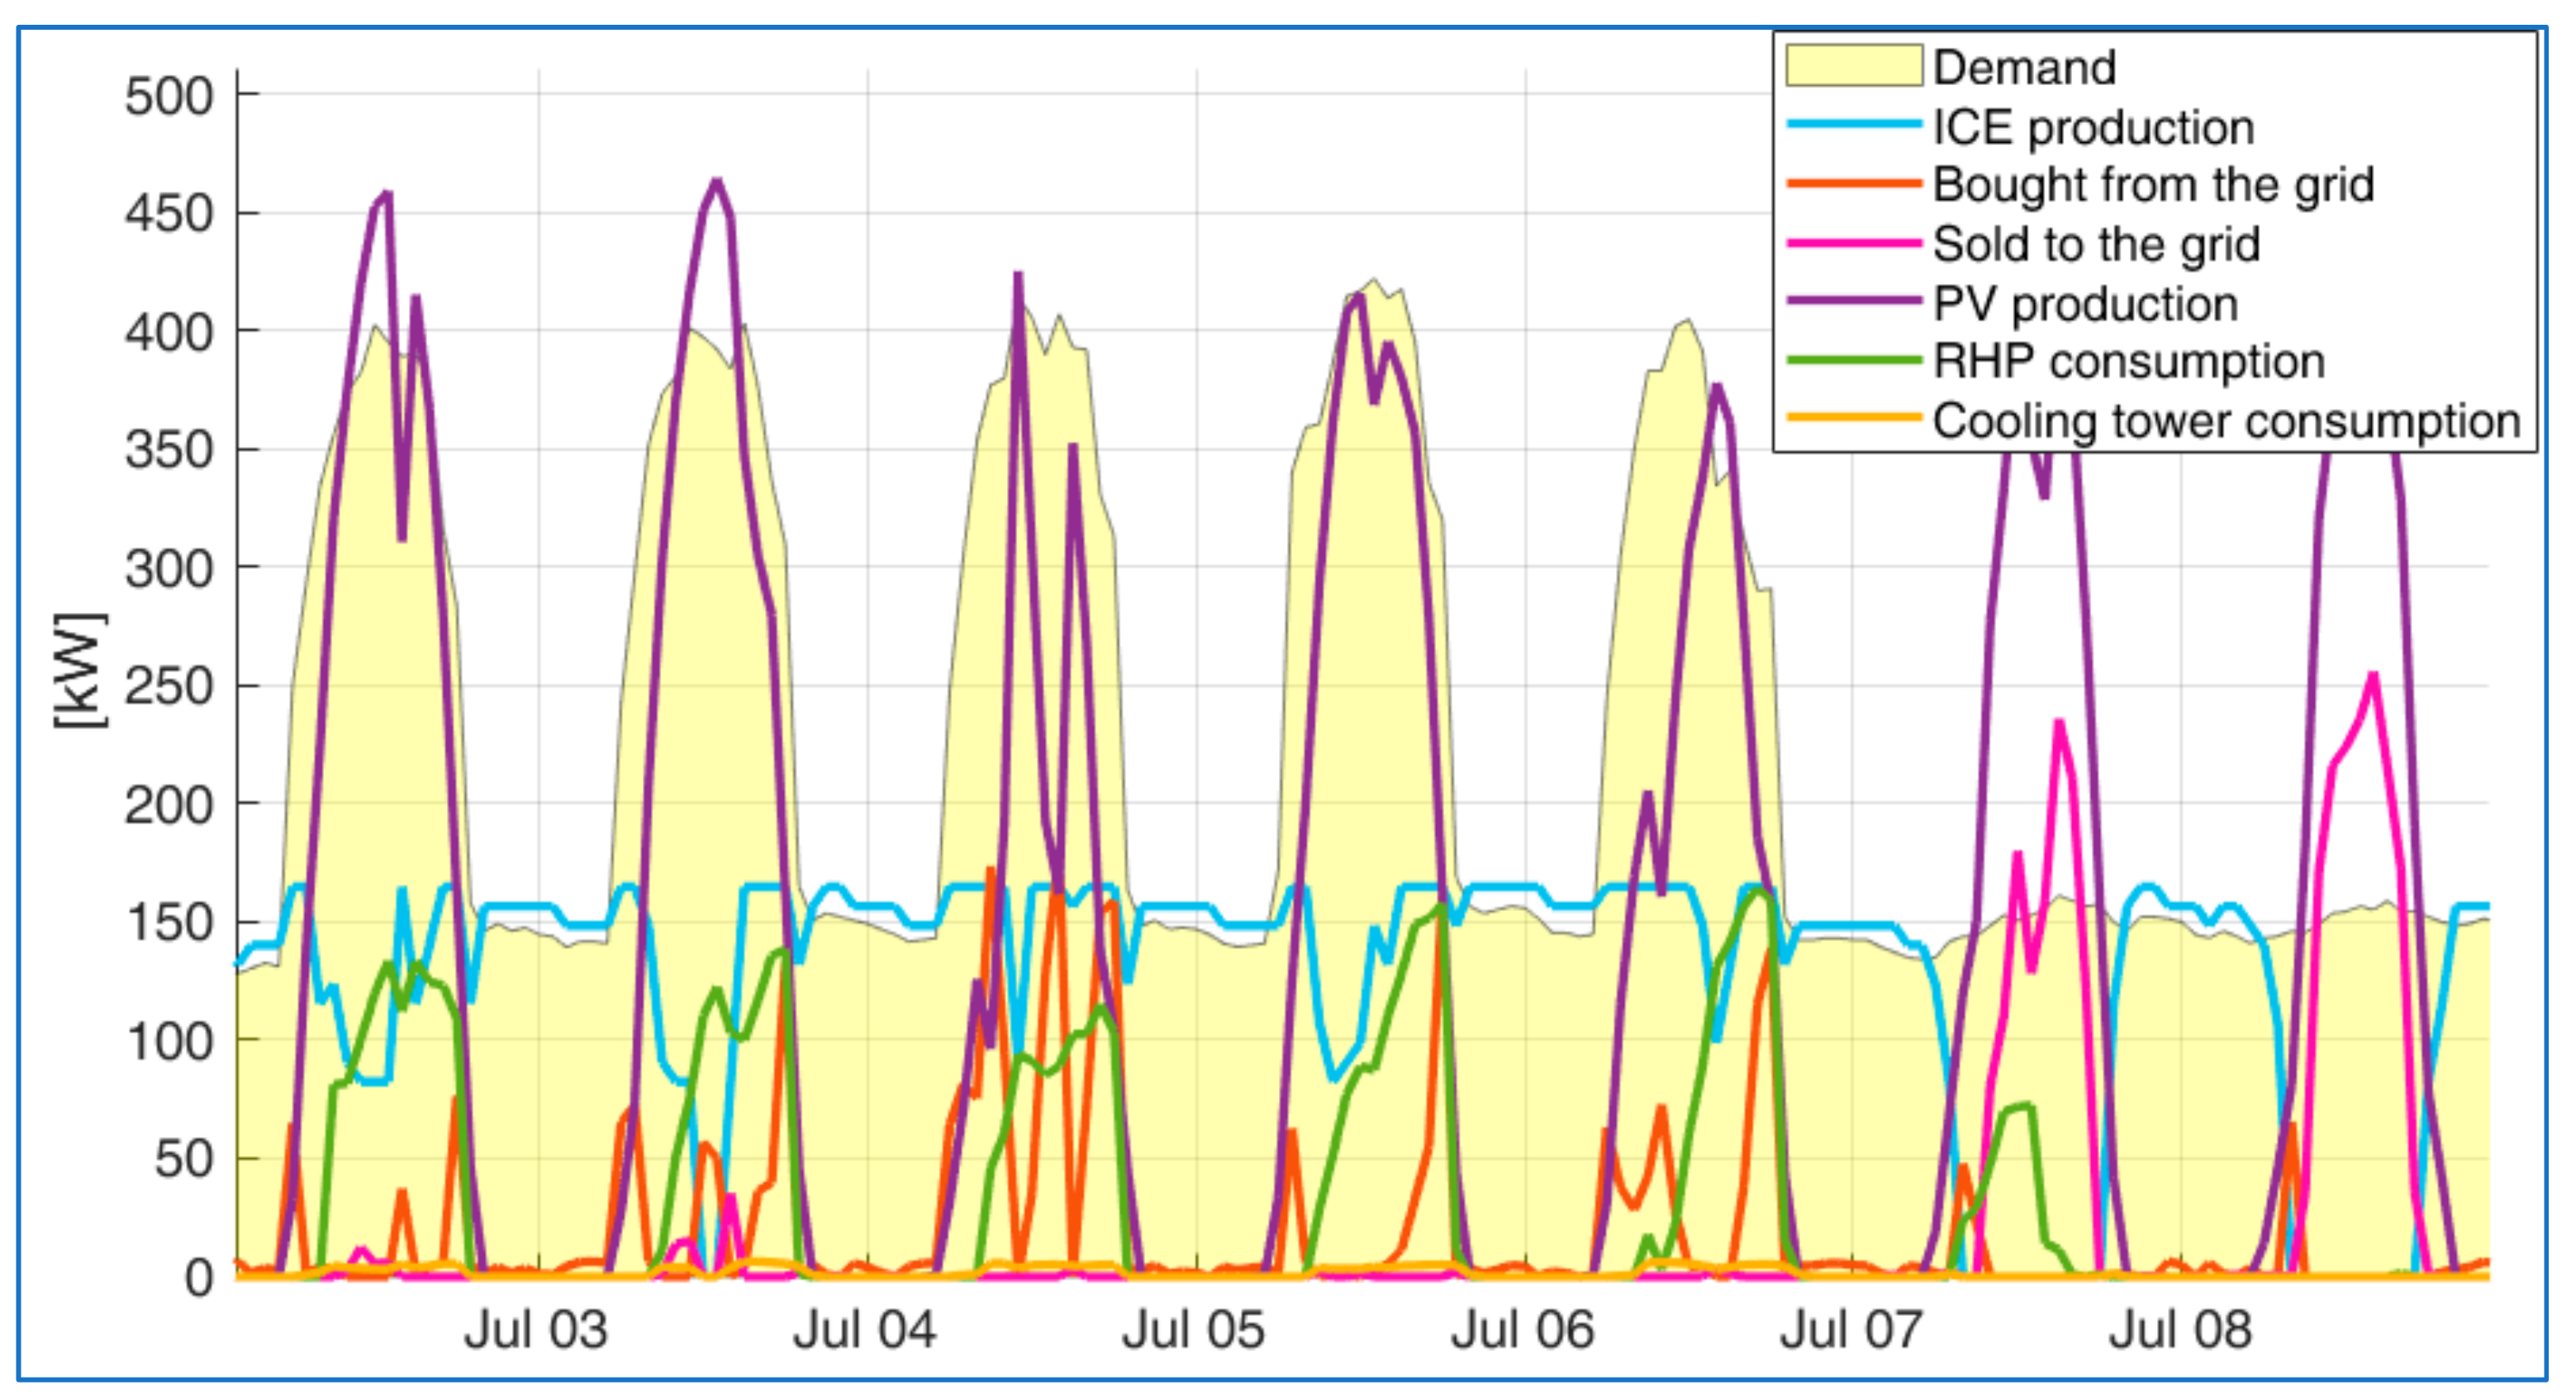
Task: Click the Cooling tower consumption legend line
Action: click(x=1853, y=419)
